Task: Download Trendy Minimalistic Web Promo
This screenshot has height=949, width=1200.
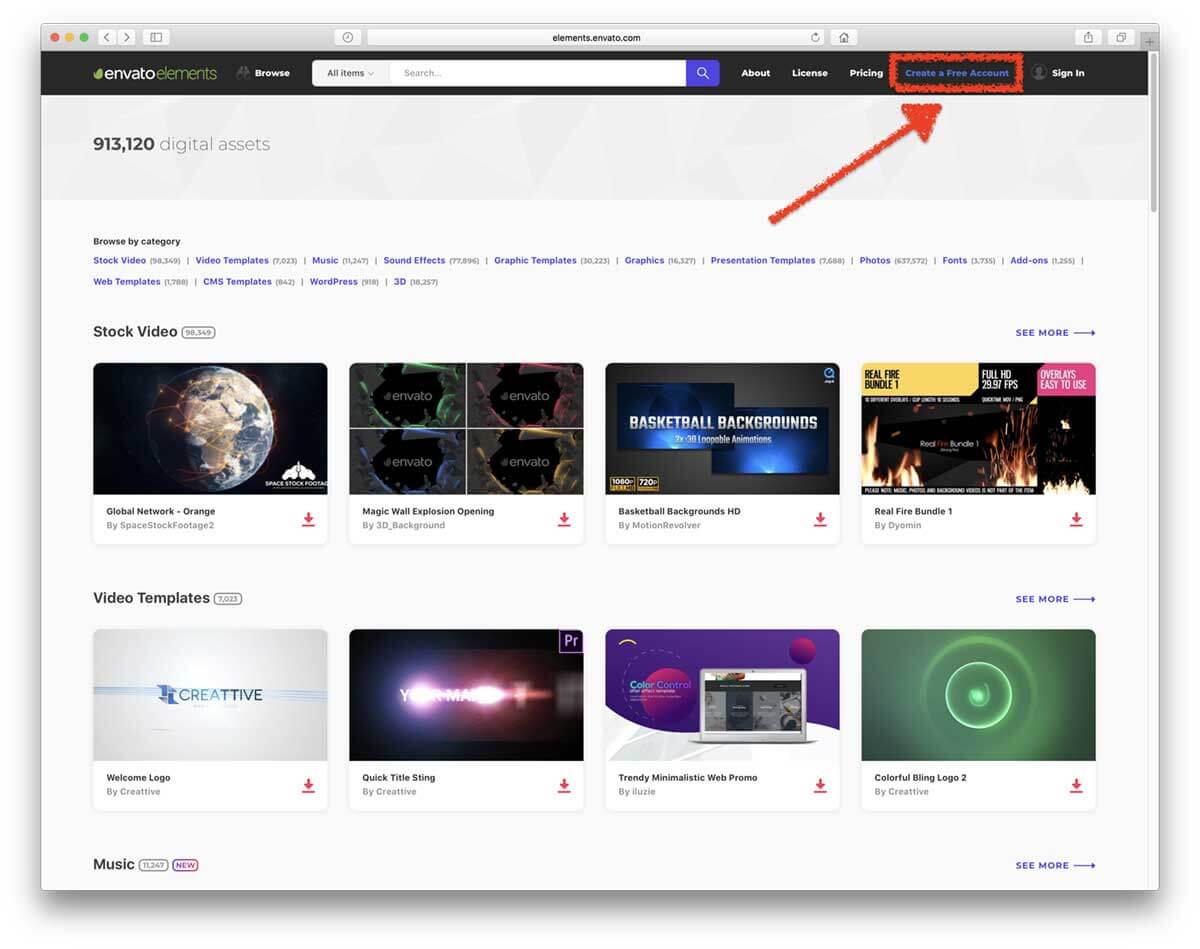Action: click(820, 785)
